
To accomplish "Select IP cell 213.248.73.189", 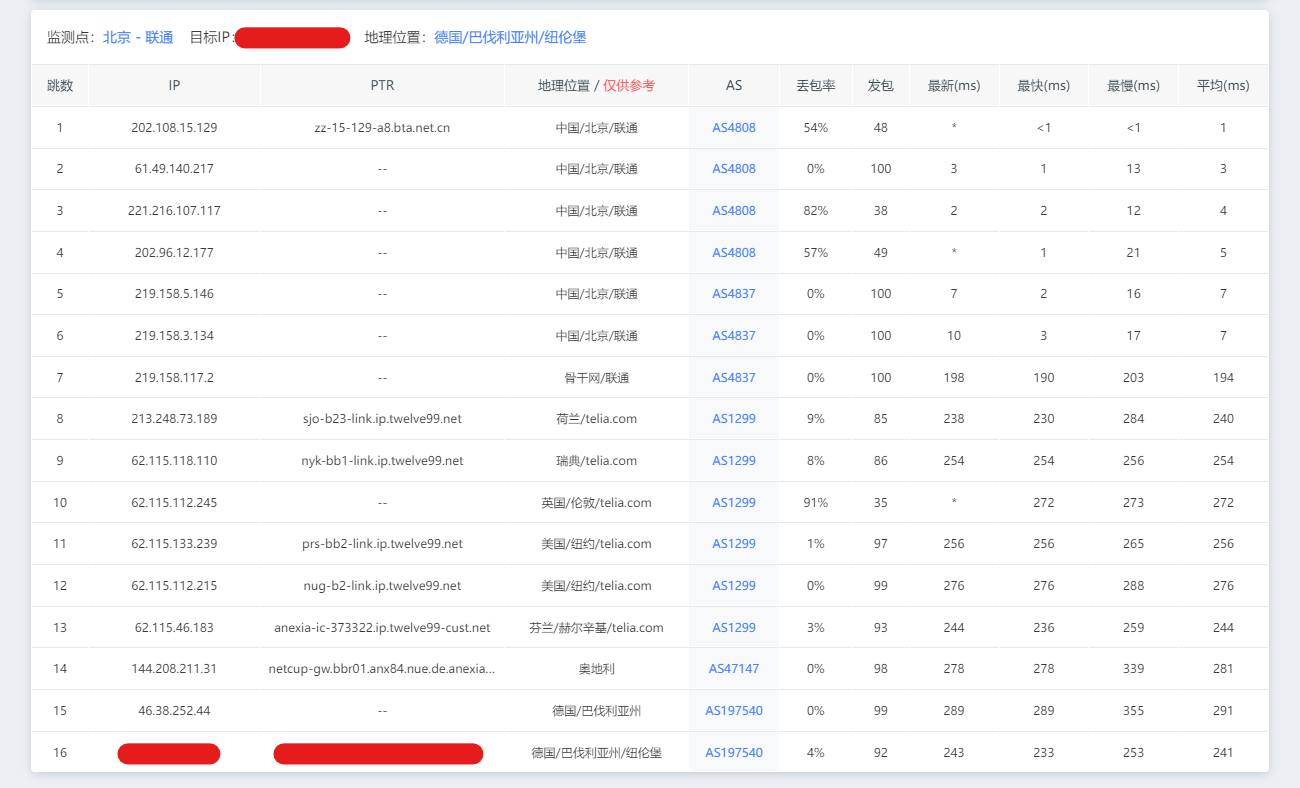I will [174, 419].
